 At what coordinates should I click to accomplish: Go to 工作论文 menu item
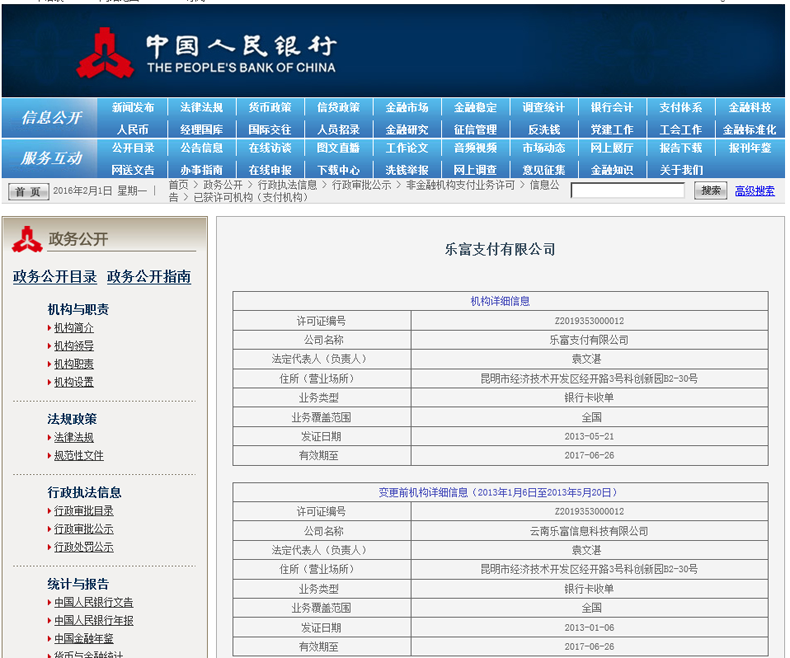[407, 148]
